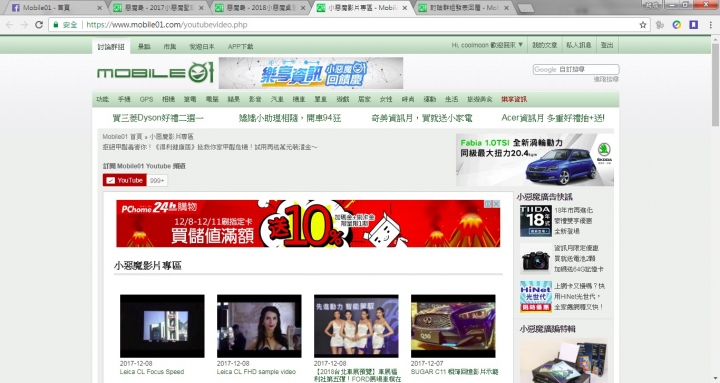Open the Leica CL FHD sample video thumbnail
Screen dimensions: 720x383
(x=259, y=326)
